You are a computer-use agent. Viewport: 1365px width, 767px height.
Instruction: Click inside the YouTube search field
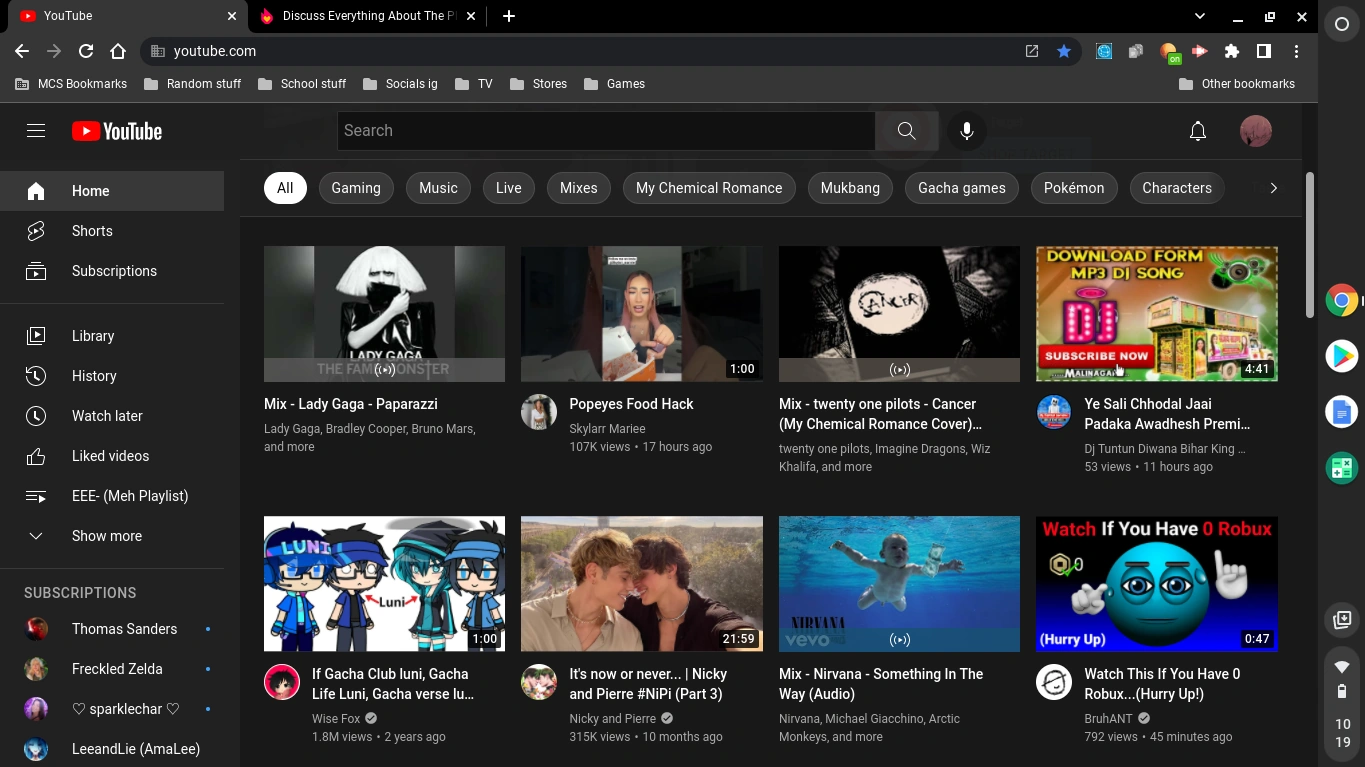click(605, 131)
